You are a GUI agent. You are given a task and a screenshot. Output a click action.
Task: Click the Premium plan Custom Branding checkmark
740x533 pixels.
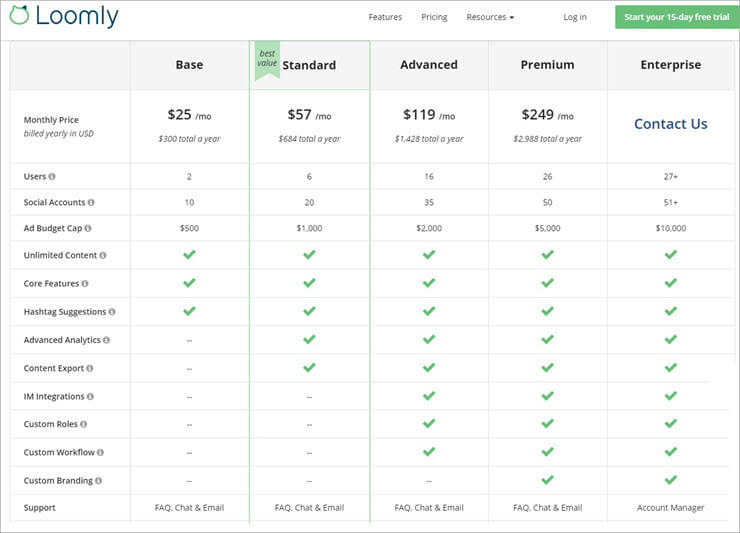(547, 480)
